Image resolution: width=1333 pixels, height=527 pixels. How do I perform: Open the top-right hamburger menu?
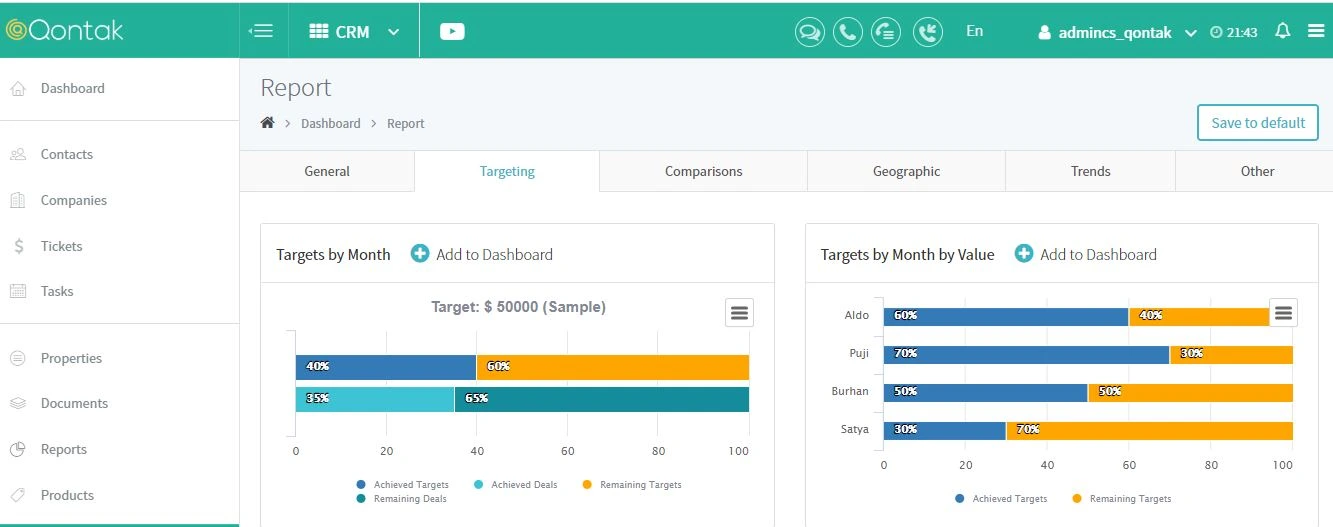1316,31
